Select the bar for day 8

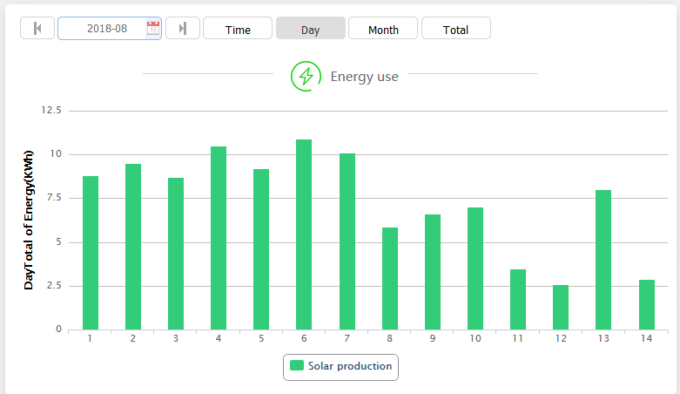(389, 279)
